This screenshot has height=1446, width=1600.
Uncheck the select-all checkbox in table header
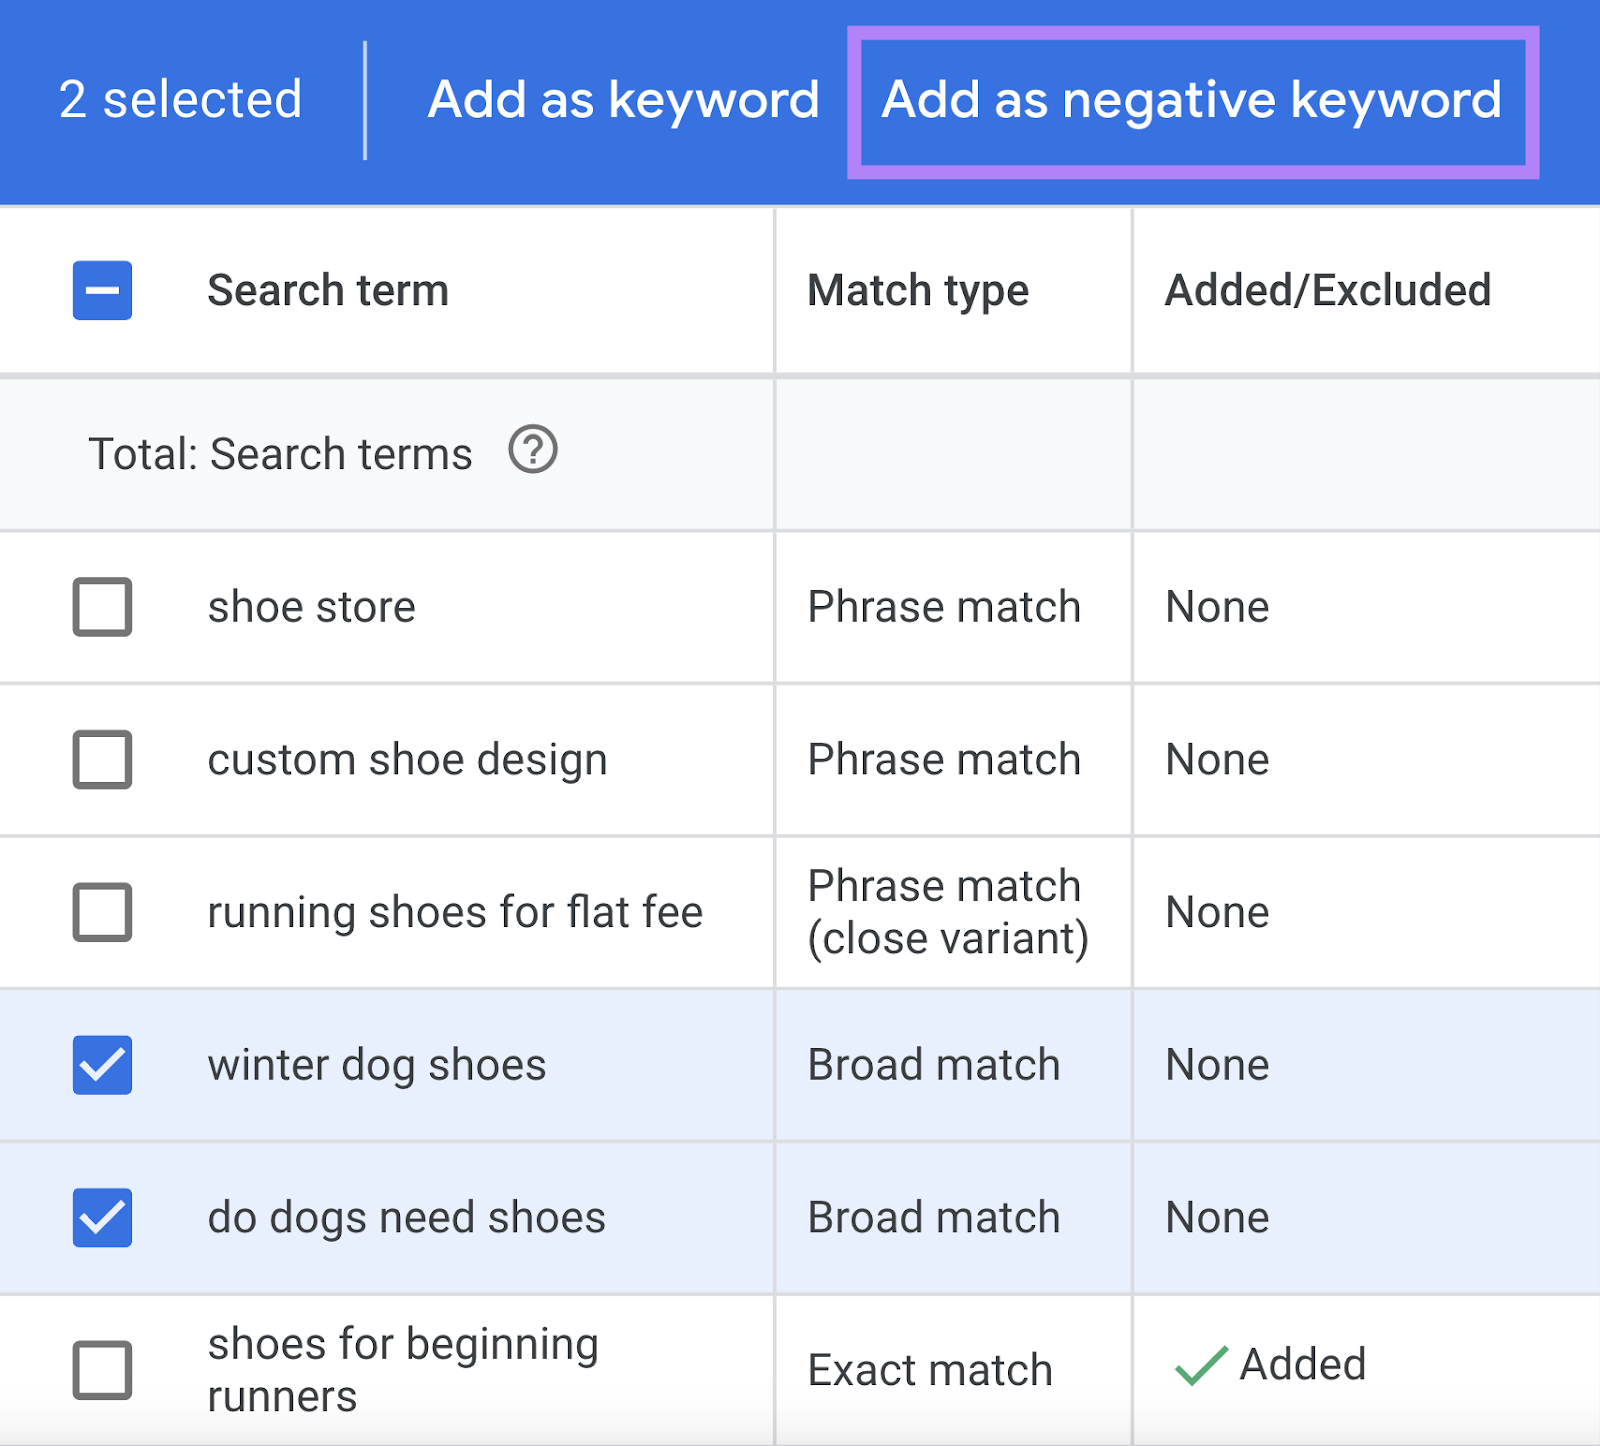[102, 290]
